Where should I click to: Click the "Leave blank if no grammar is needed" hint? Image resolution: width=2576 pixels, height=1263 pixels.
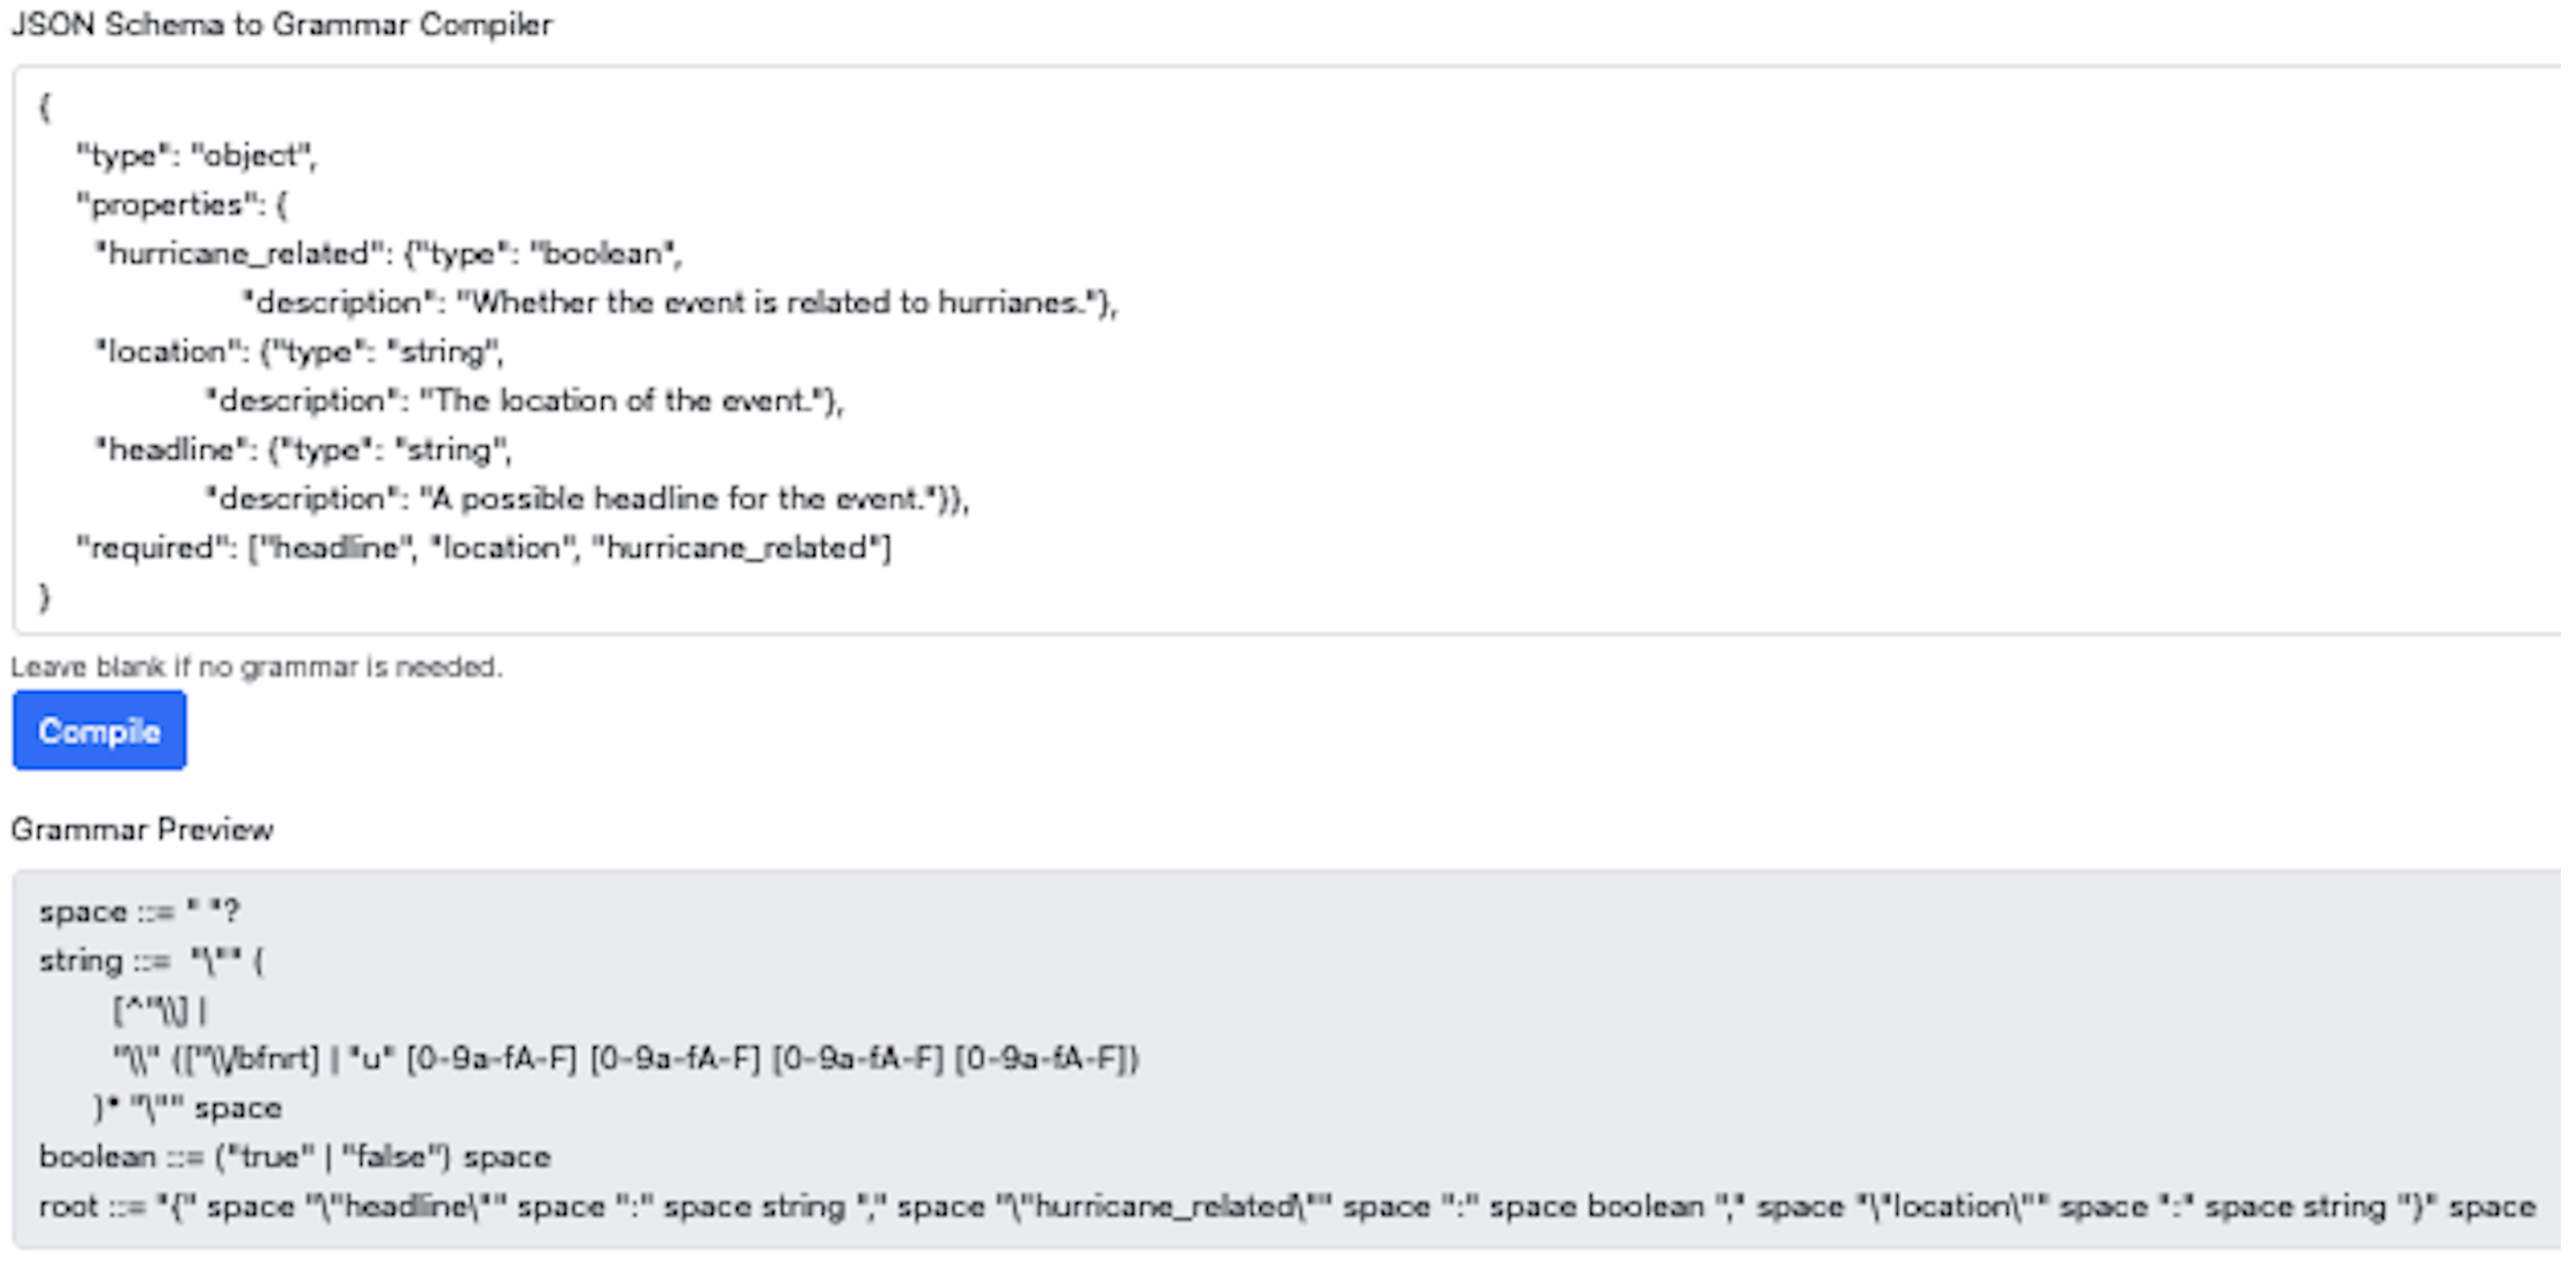[x=256, y=666]
